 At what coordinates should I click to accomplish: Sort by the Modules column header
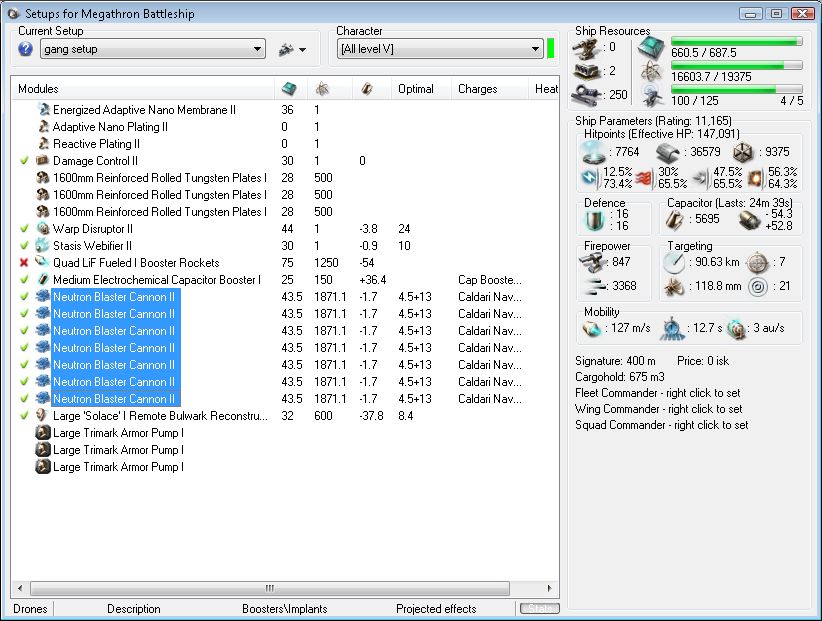[x=143, y=89]
